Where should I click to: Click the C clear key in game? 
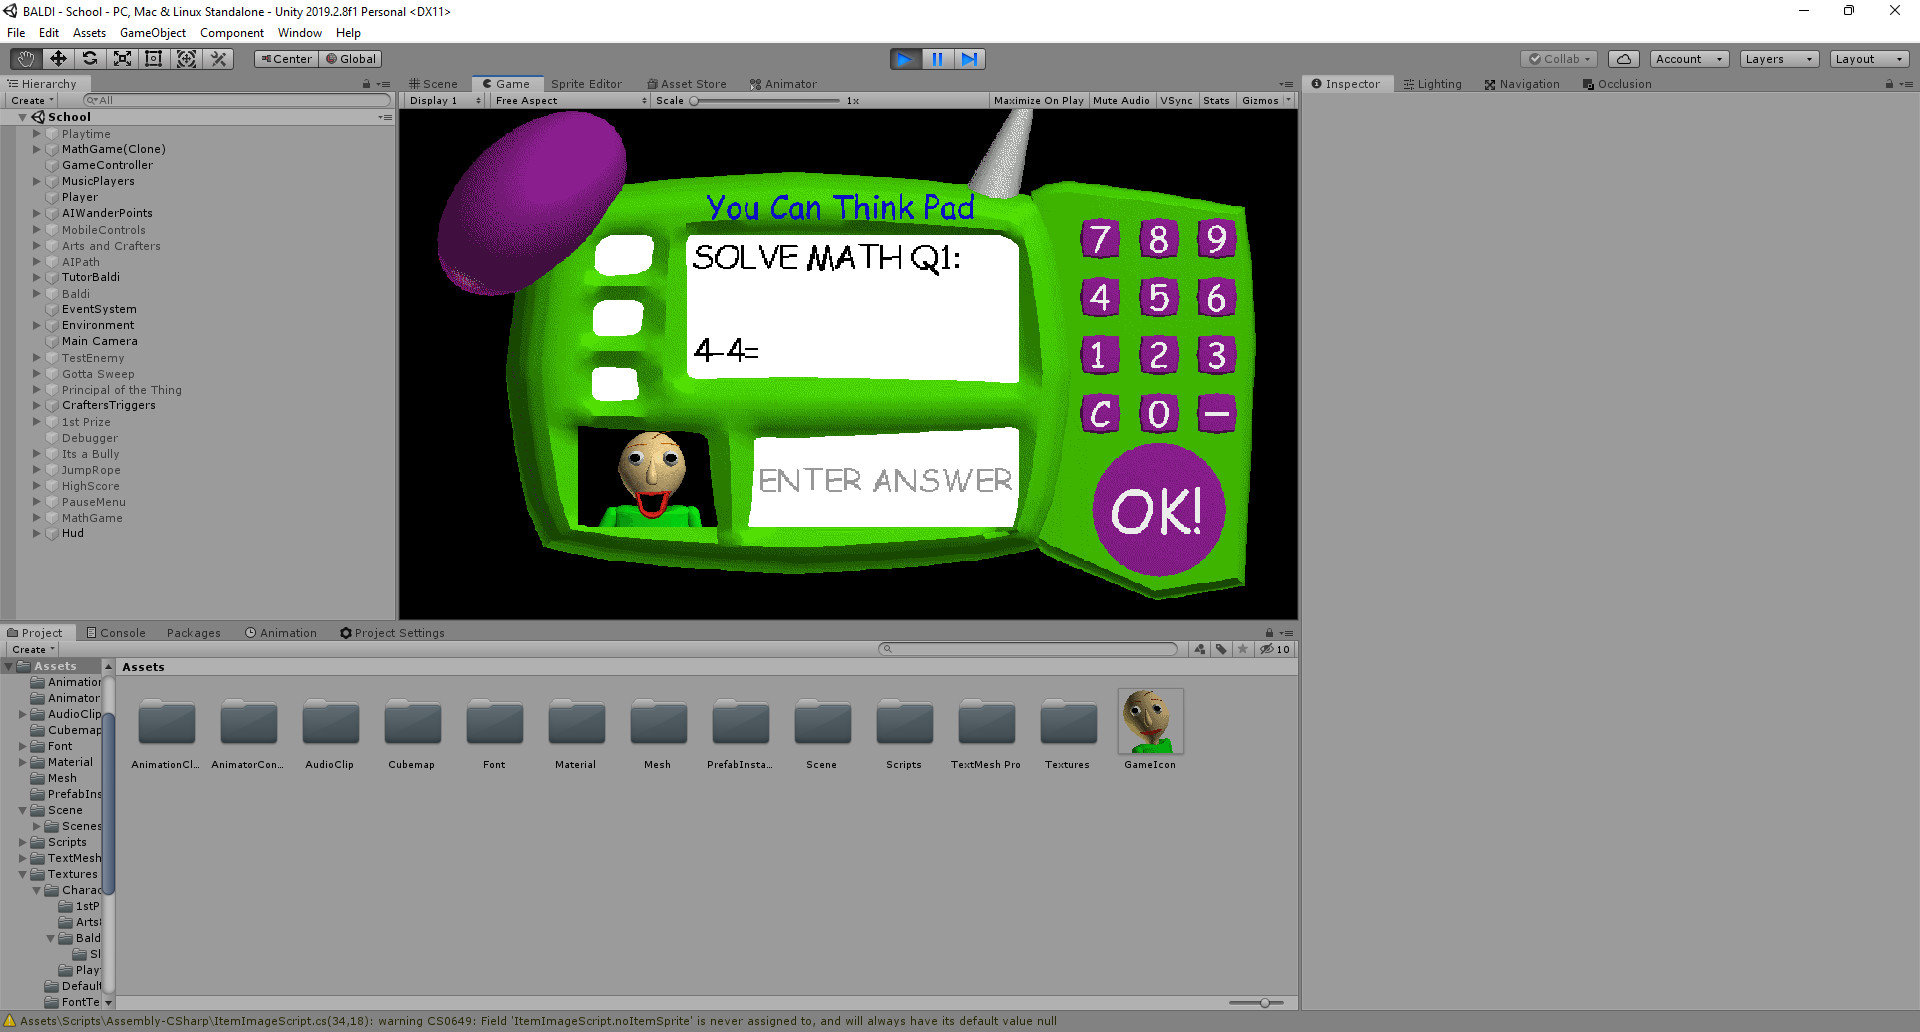[1100, 413]
